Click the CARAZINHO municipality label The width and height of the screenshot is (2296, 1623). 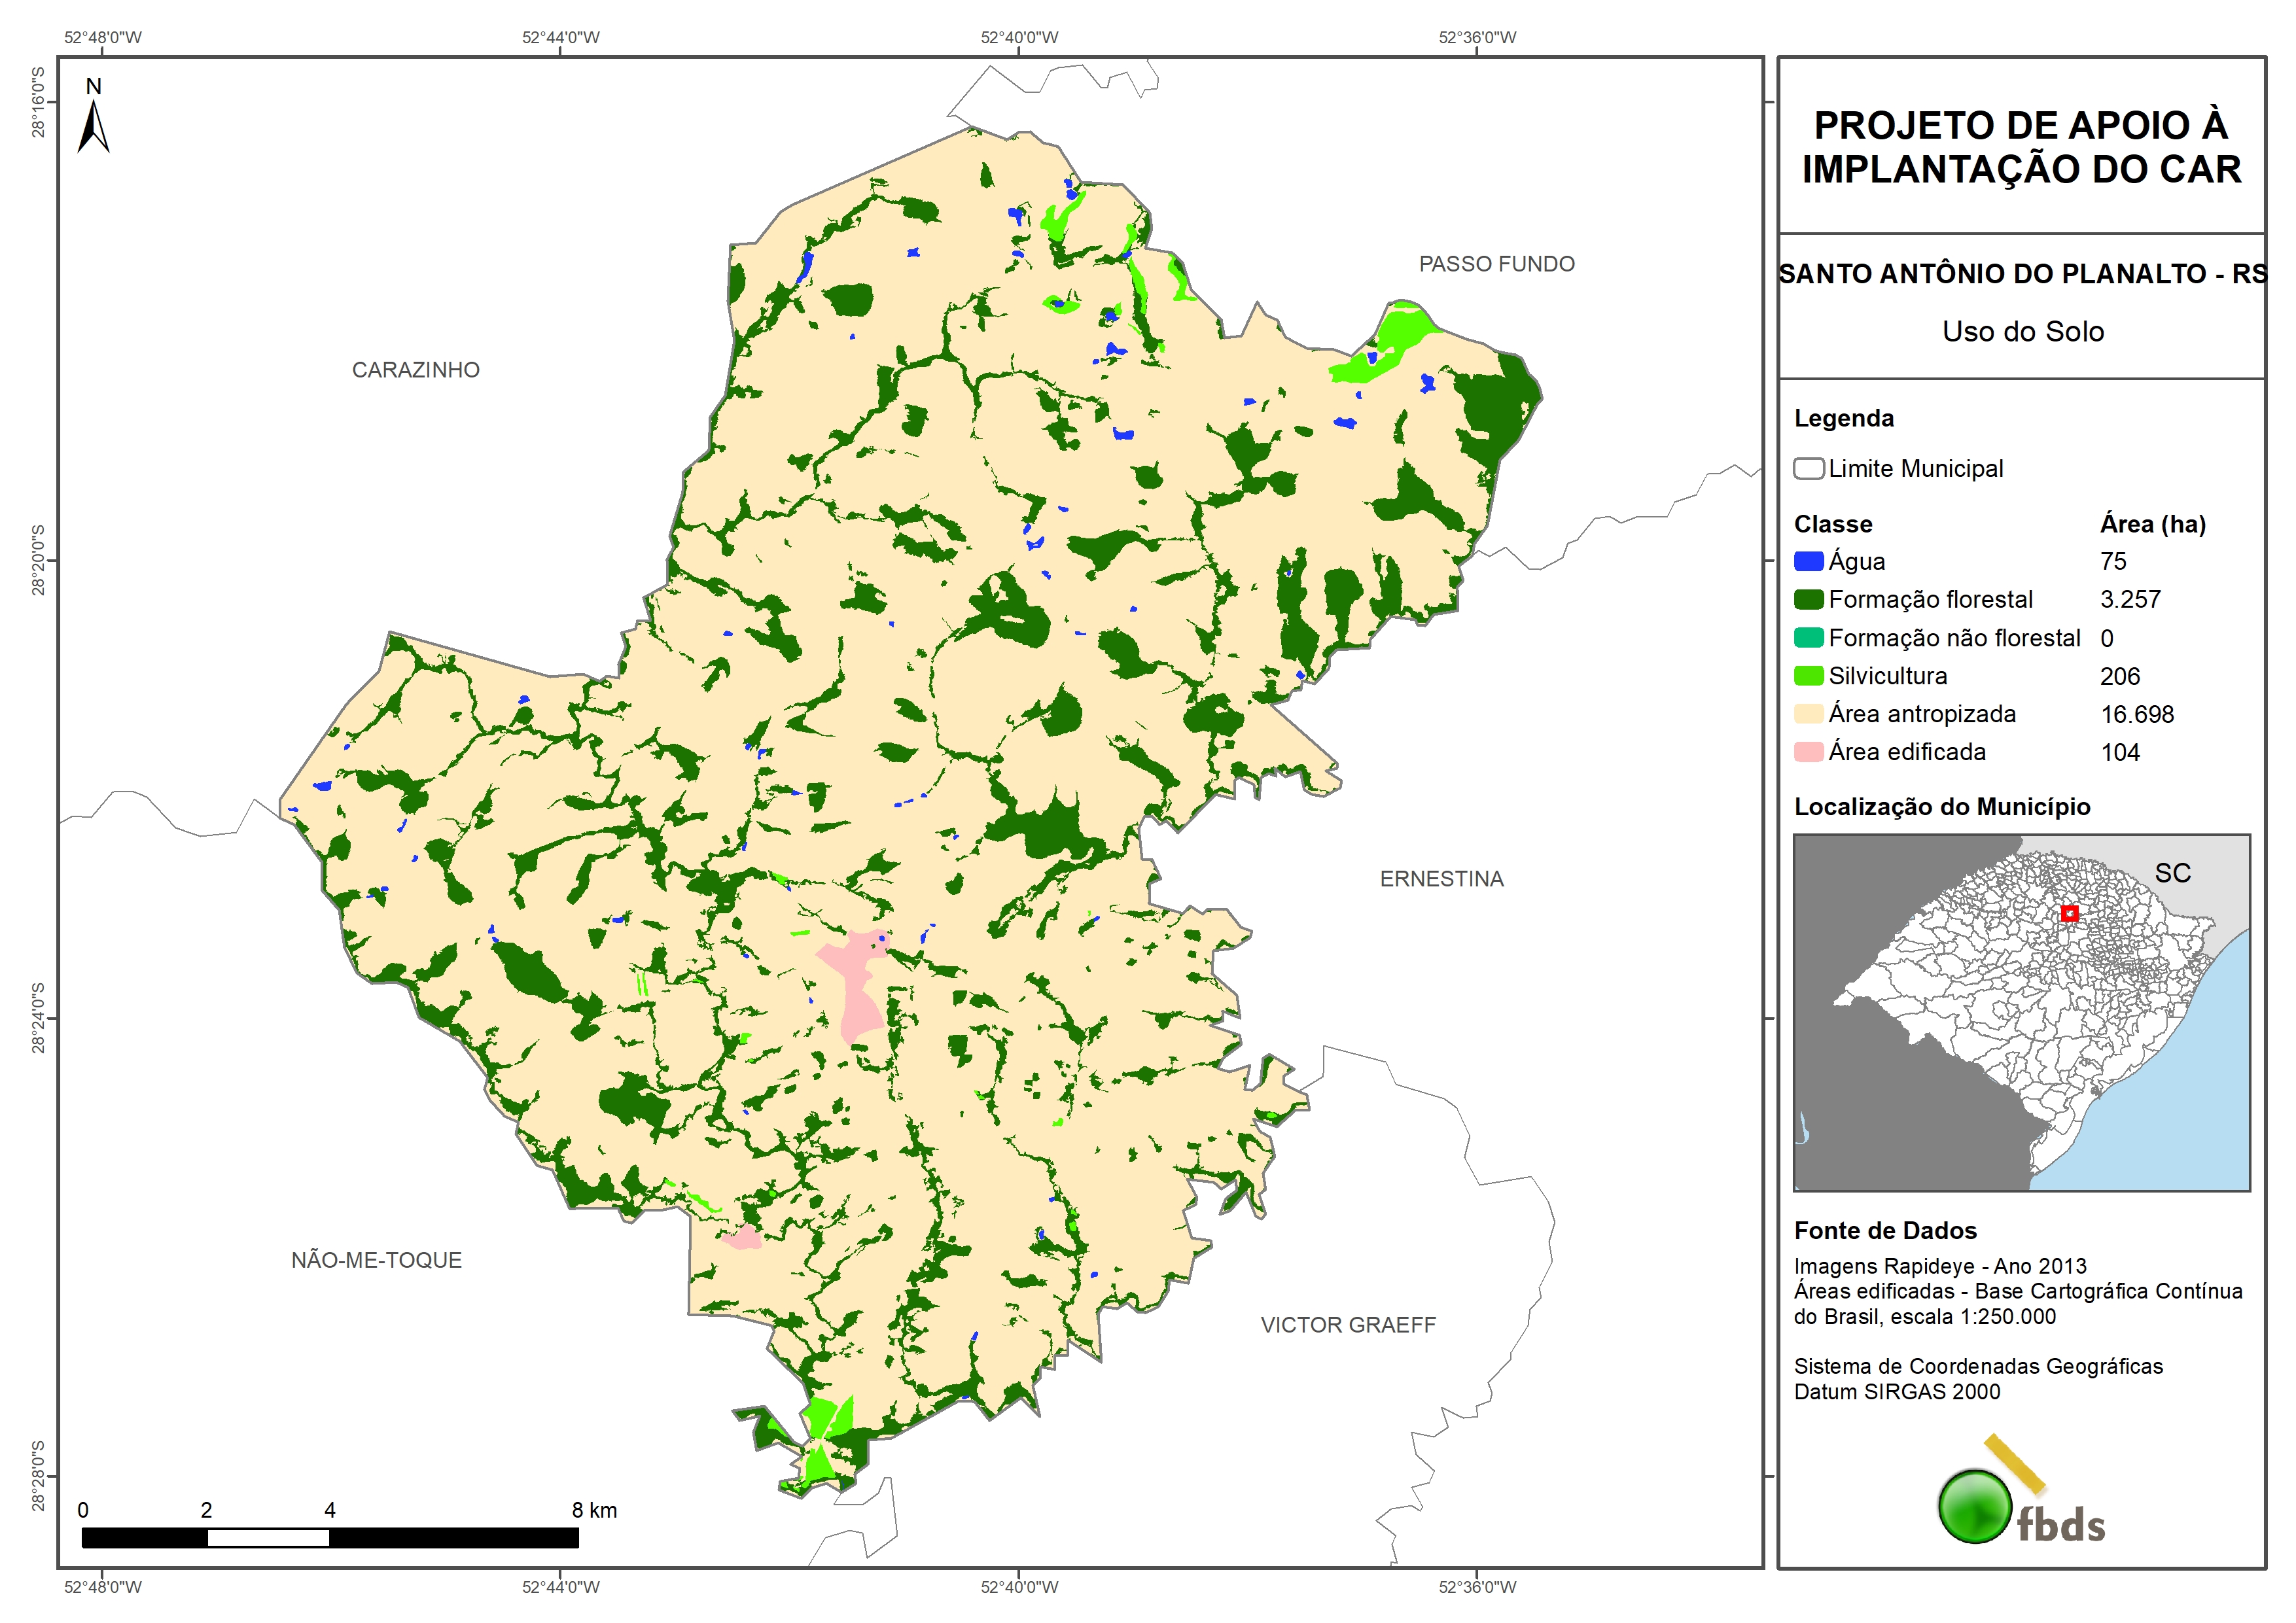point(415,370)
